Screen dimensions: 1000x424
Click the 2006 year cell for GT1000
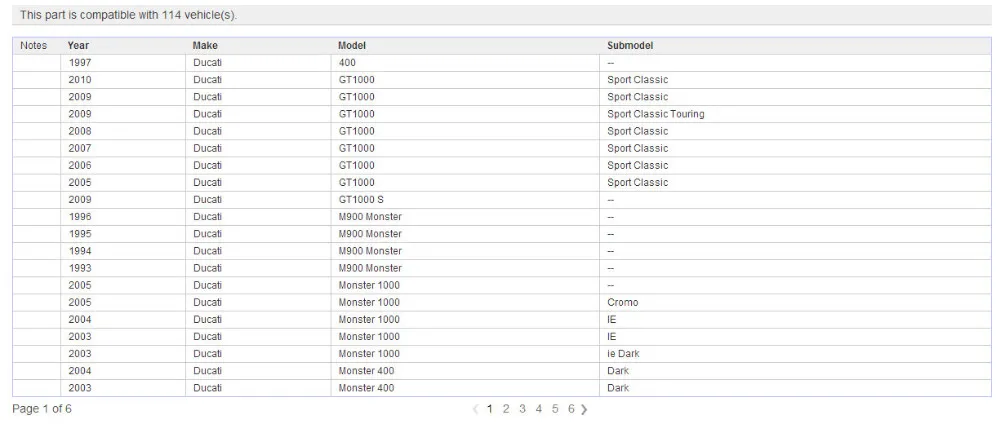click(80, 166)
